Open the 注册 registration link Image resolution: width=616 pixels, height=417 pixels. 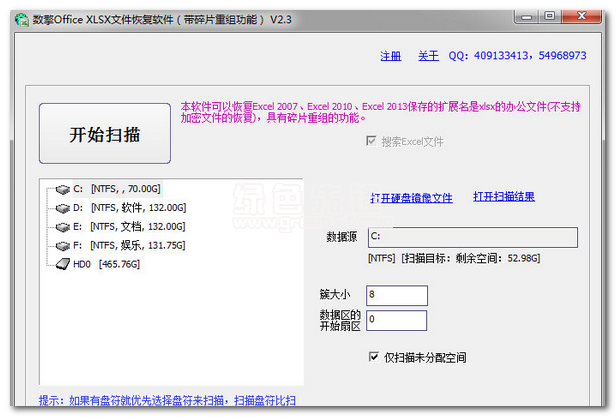tap(390, 56)
